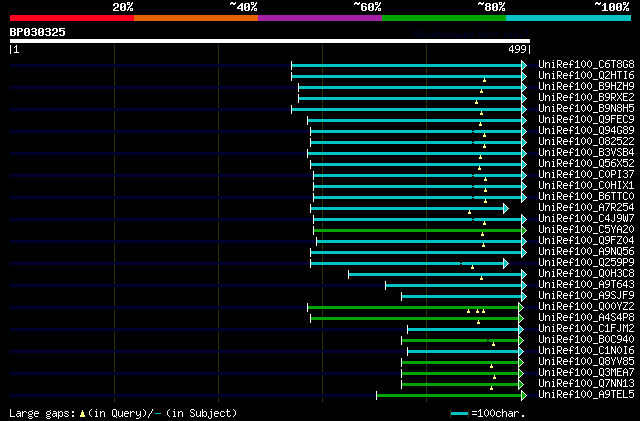
Task: Click the orange ~40% identity color segment
Action: pos(196,18)
